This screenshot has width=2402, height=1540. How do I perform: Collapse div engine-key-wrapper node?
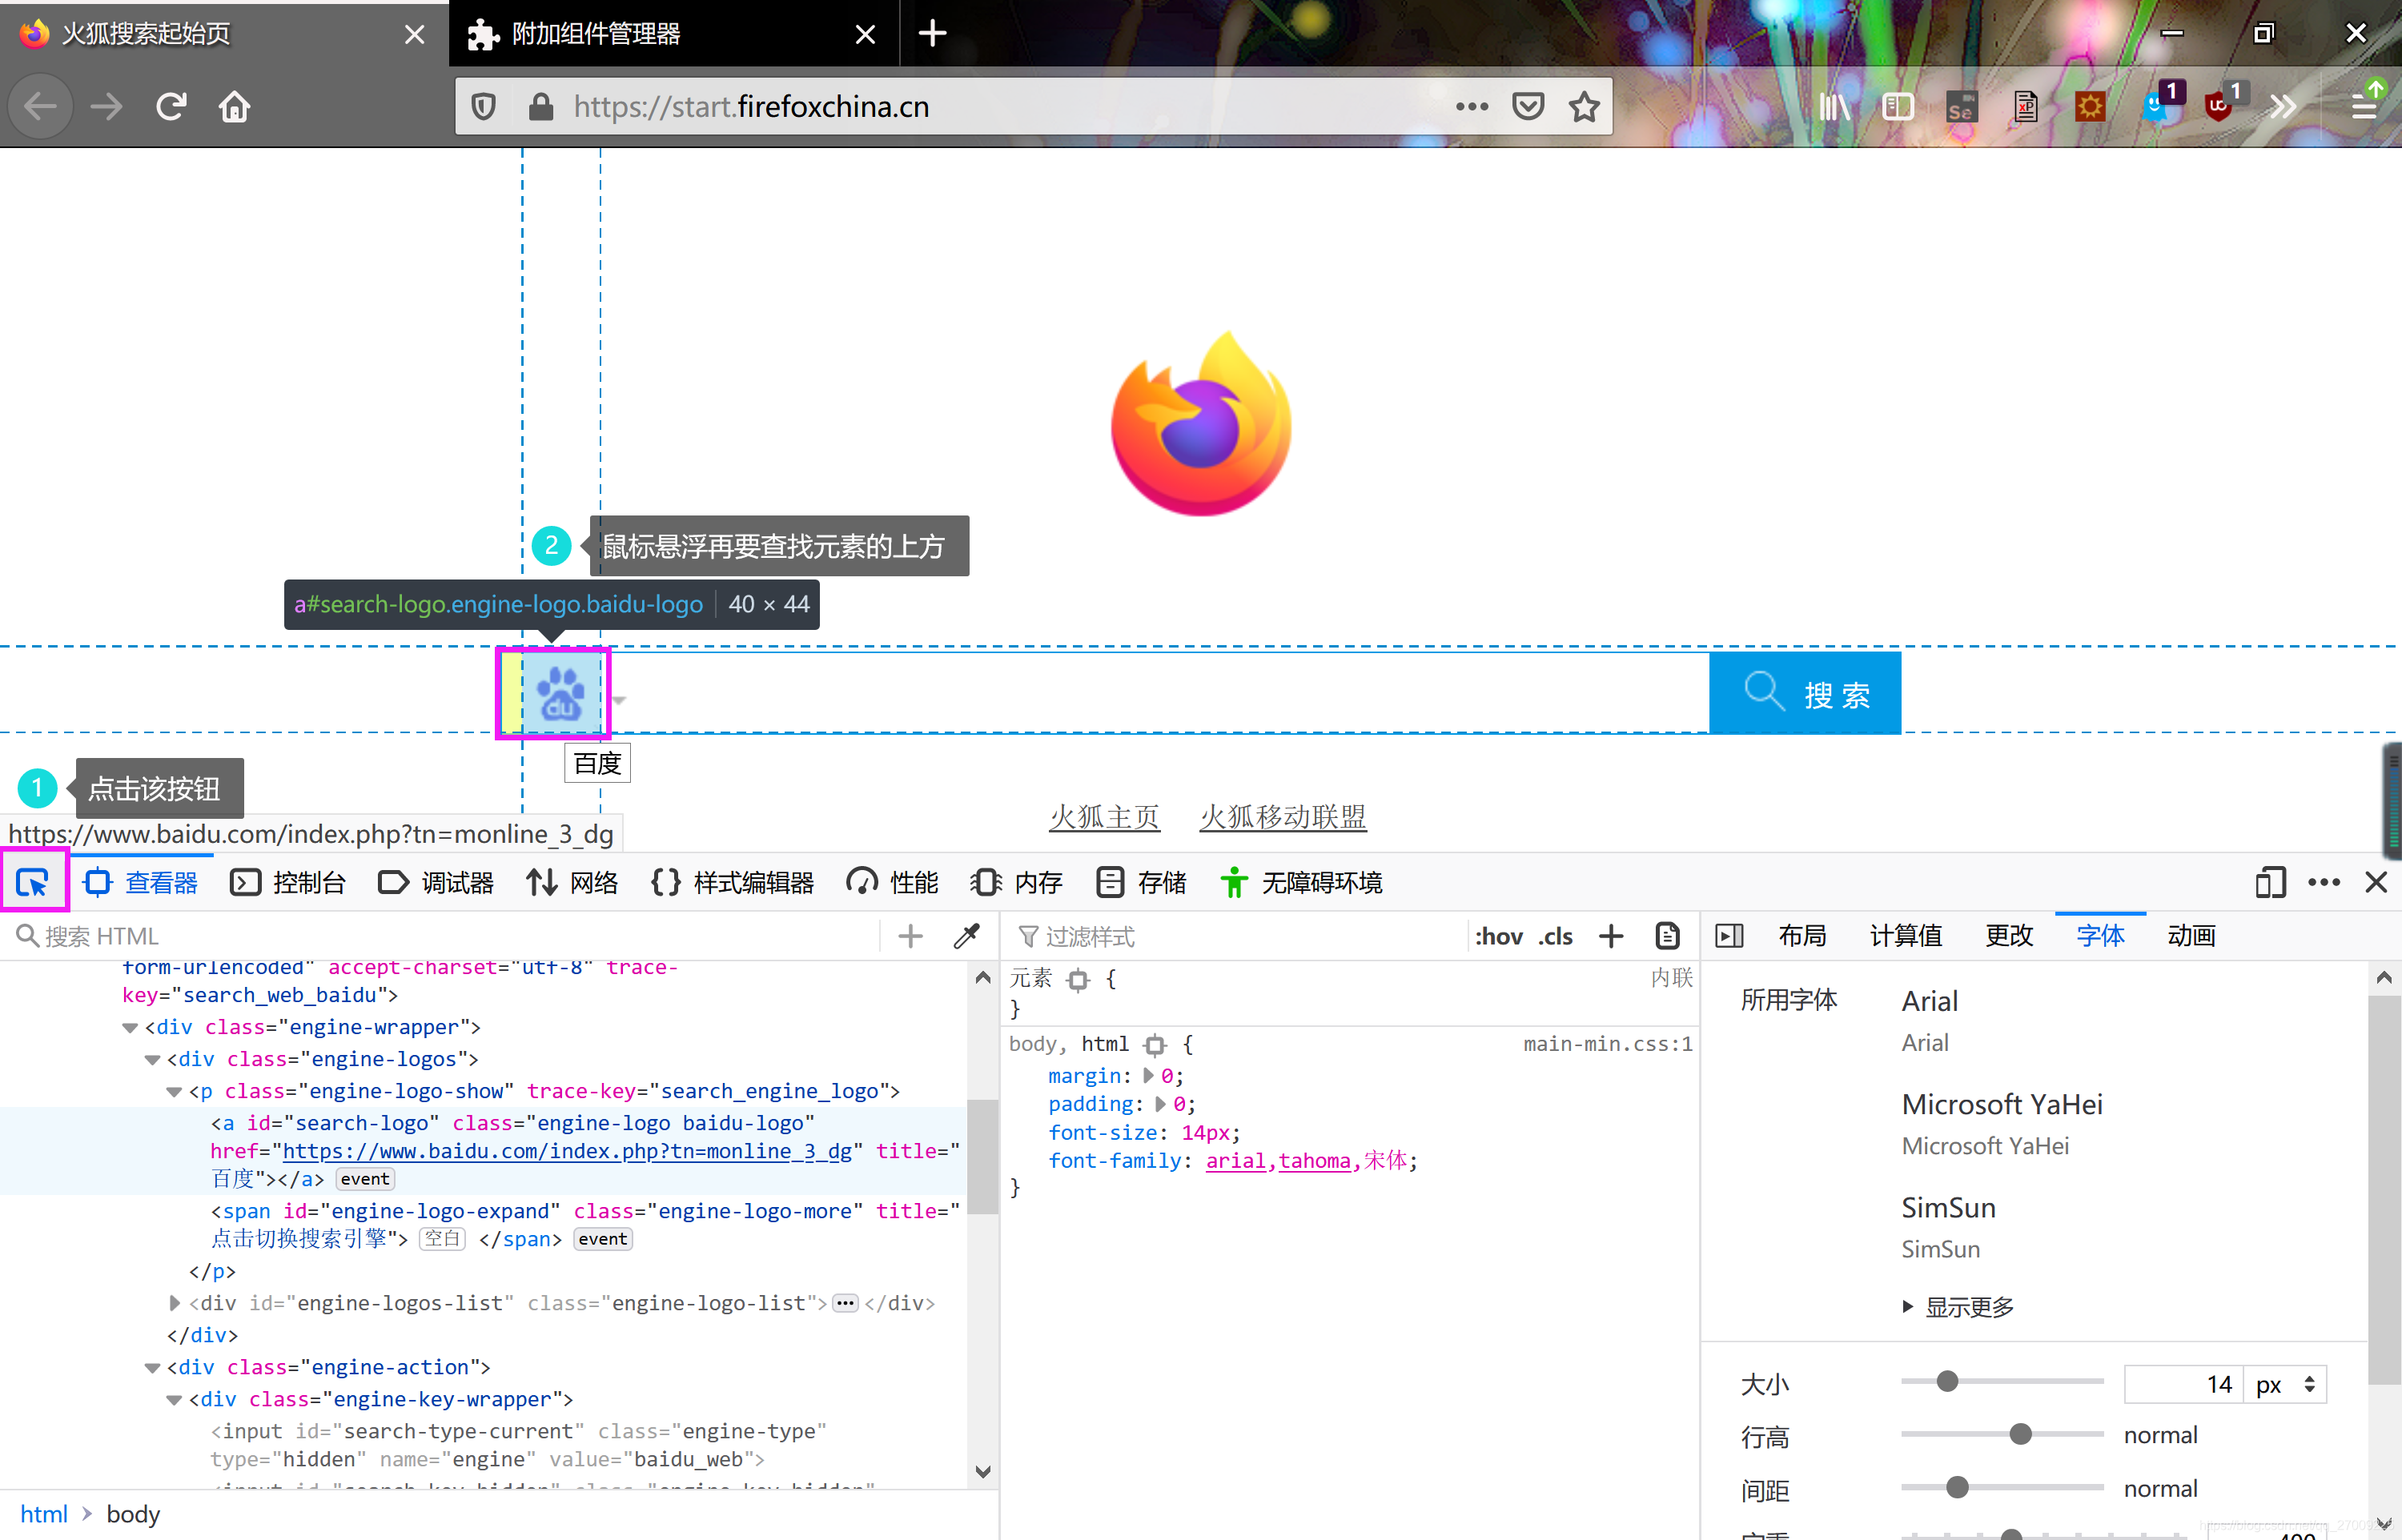[174, 1399]
